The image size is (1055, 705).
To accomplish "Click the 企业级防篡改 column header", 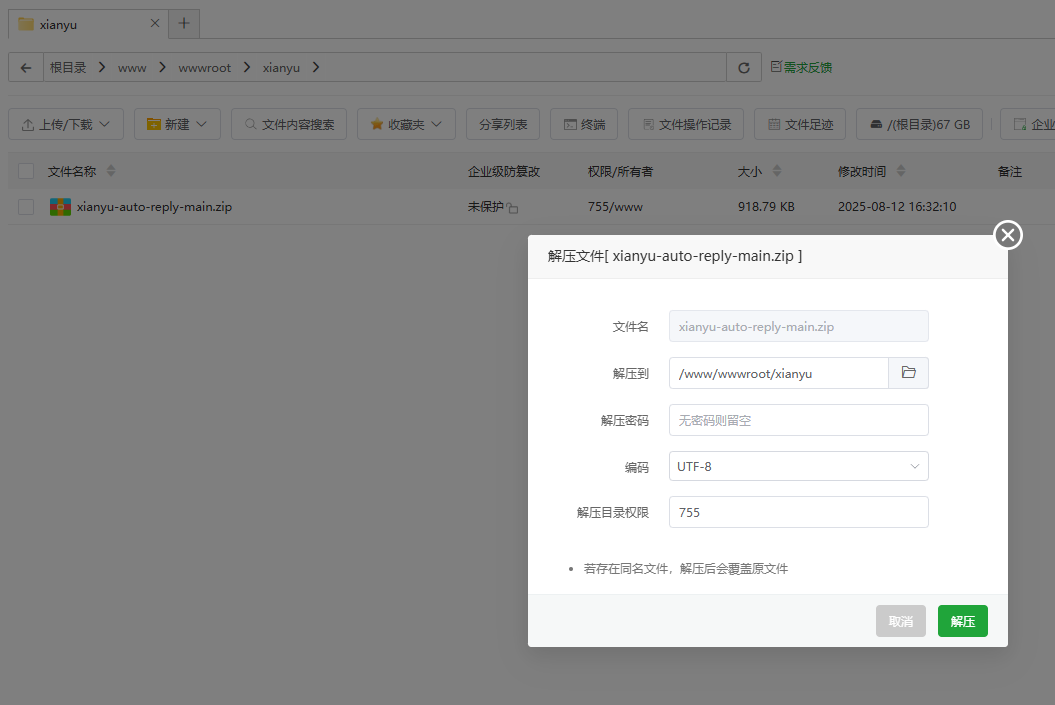I will [504, 172].
